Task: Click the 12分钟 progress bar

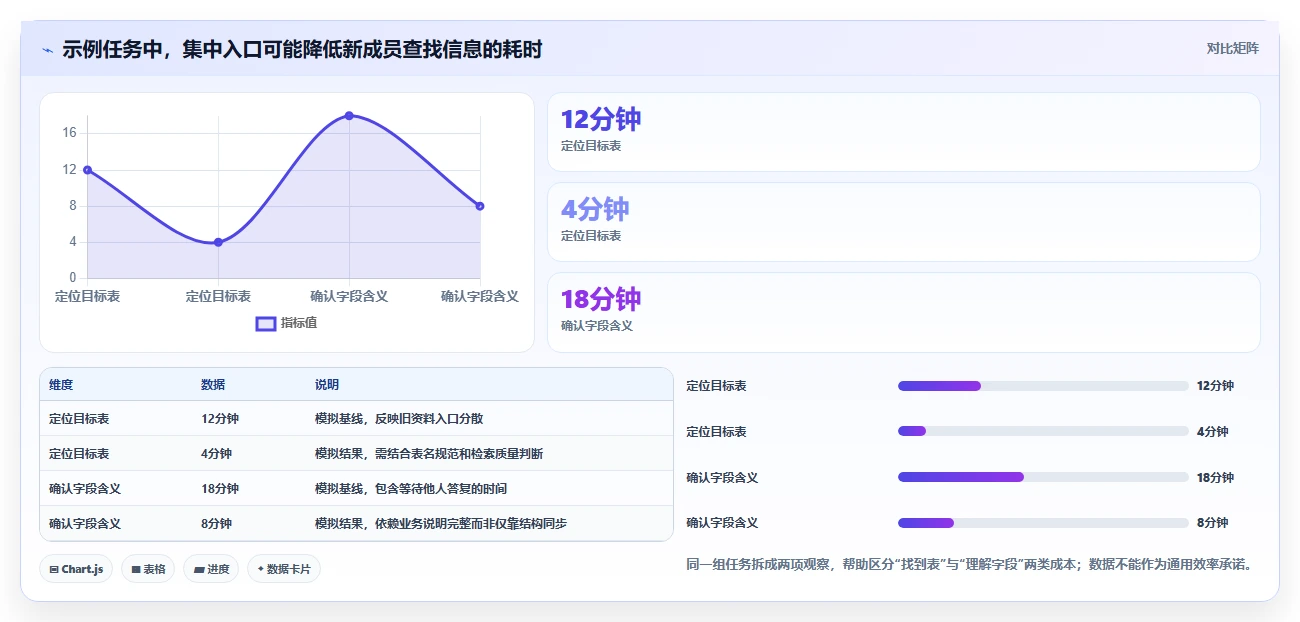Action: 1043,386
